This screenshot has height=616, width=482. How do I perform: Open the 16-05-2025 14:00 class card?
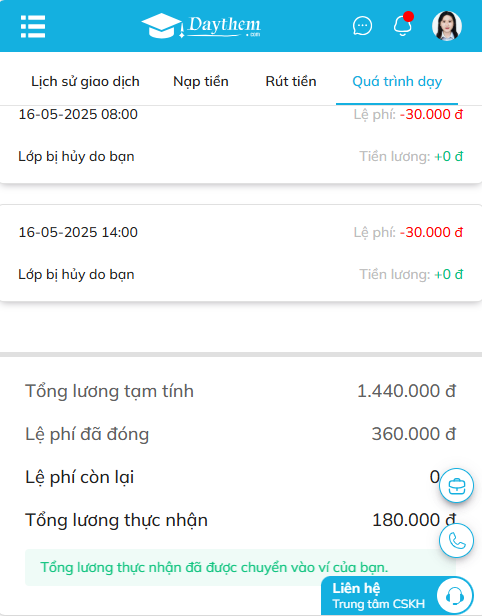[241, 253]
